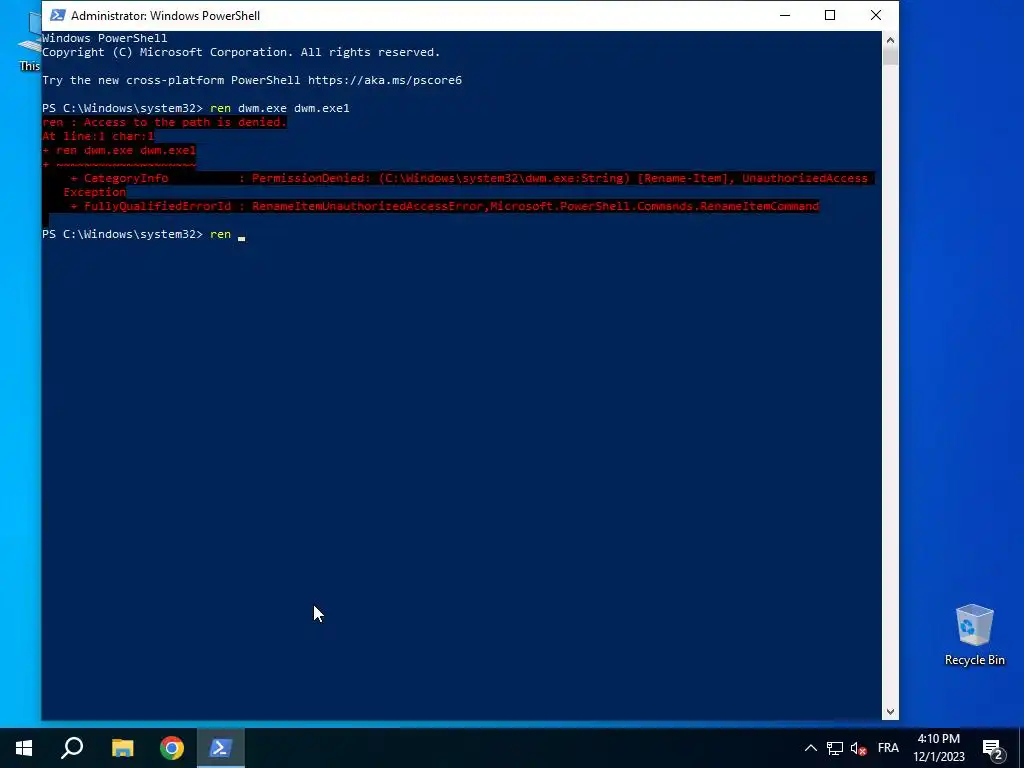Open File Explorer from the taskbar
1024x768 pixels.
pos(122,748)
